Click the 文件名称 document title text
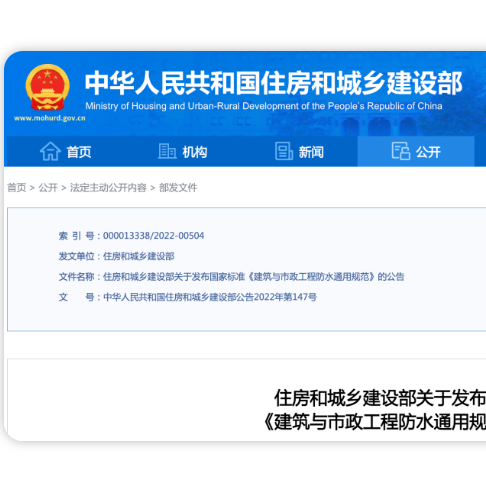Viewport: 486px width, 486px height. pyautogui.click(x=254, y=277)
